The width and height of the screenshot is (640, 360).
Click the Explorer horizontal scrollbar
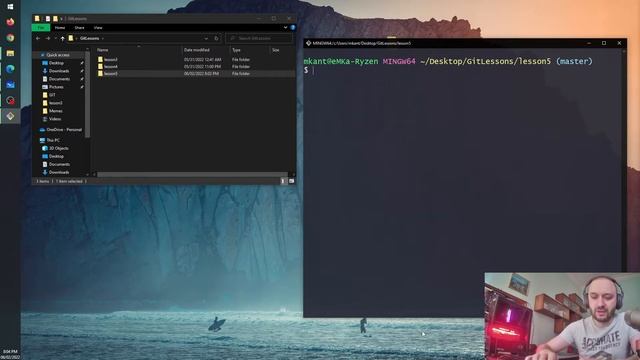pyautogui.click(x=192, y=174)
